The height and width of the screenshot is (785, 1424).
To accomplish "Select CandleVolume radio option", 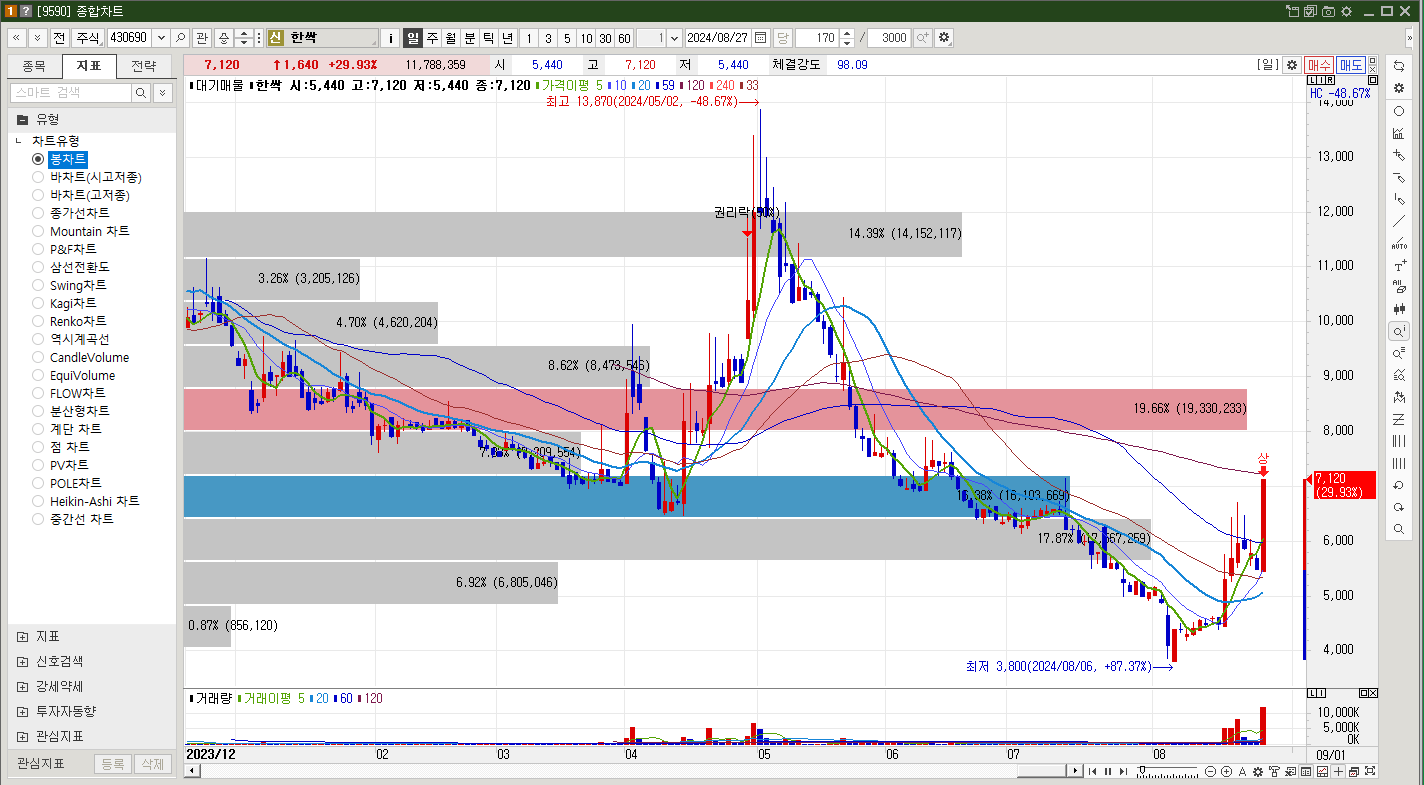I will (38, 357).
